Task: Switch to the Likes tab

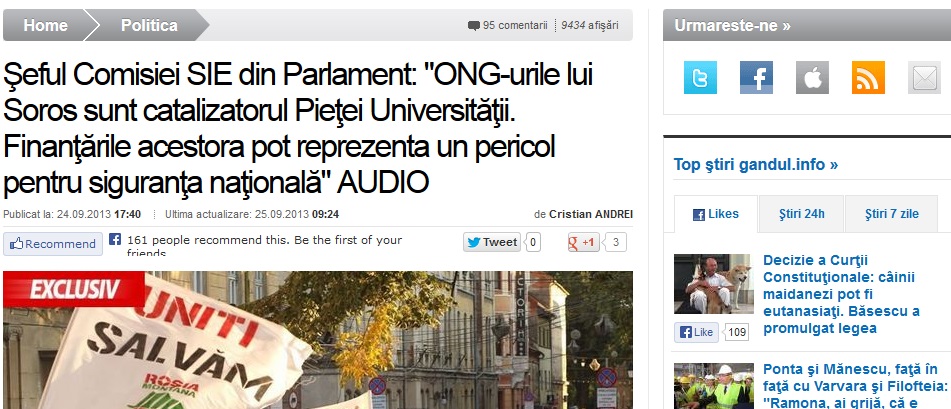Action: pos(716,214)
